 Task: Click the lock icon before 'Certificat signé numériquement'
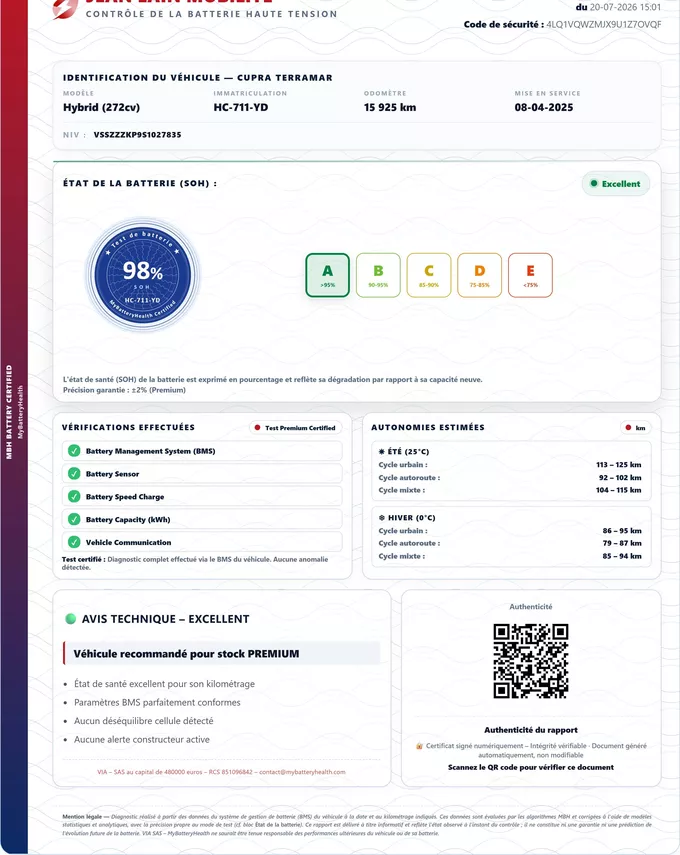(419, 746)
